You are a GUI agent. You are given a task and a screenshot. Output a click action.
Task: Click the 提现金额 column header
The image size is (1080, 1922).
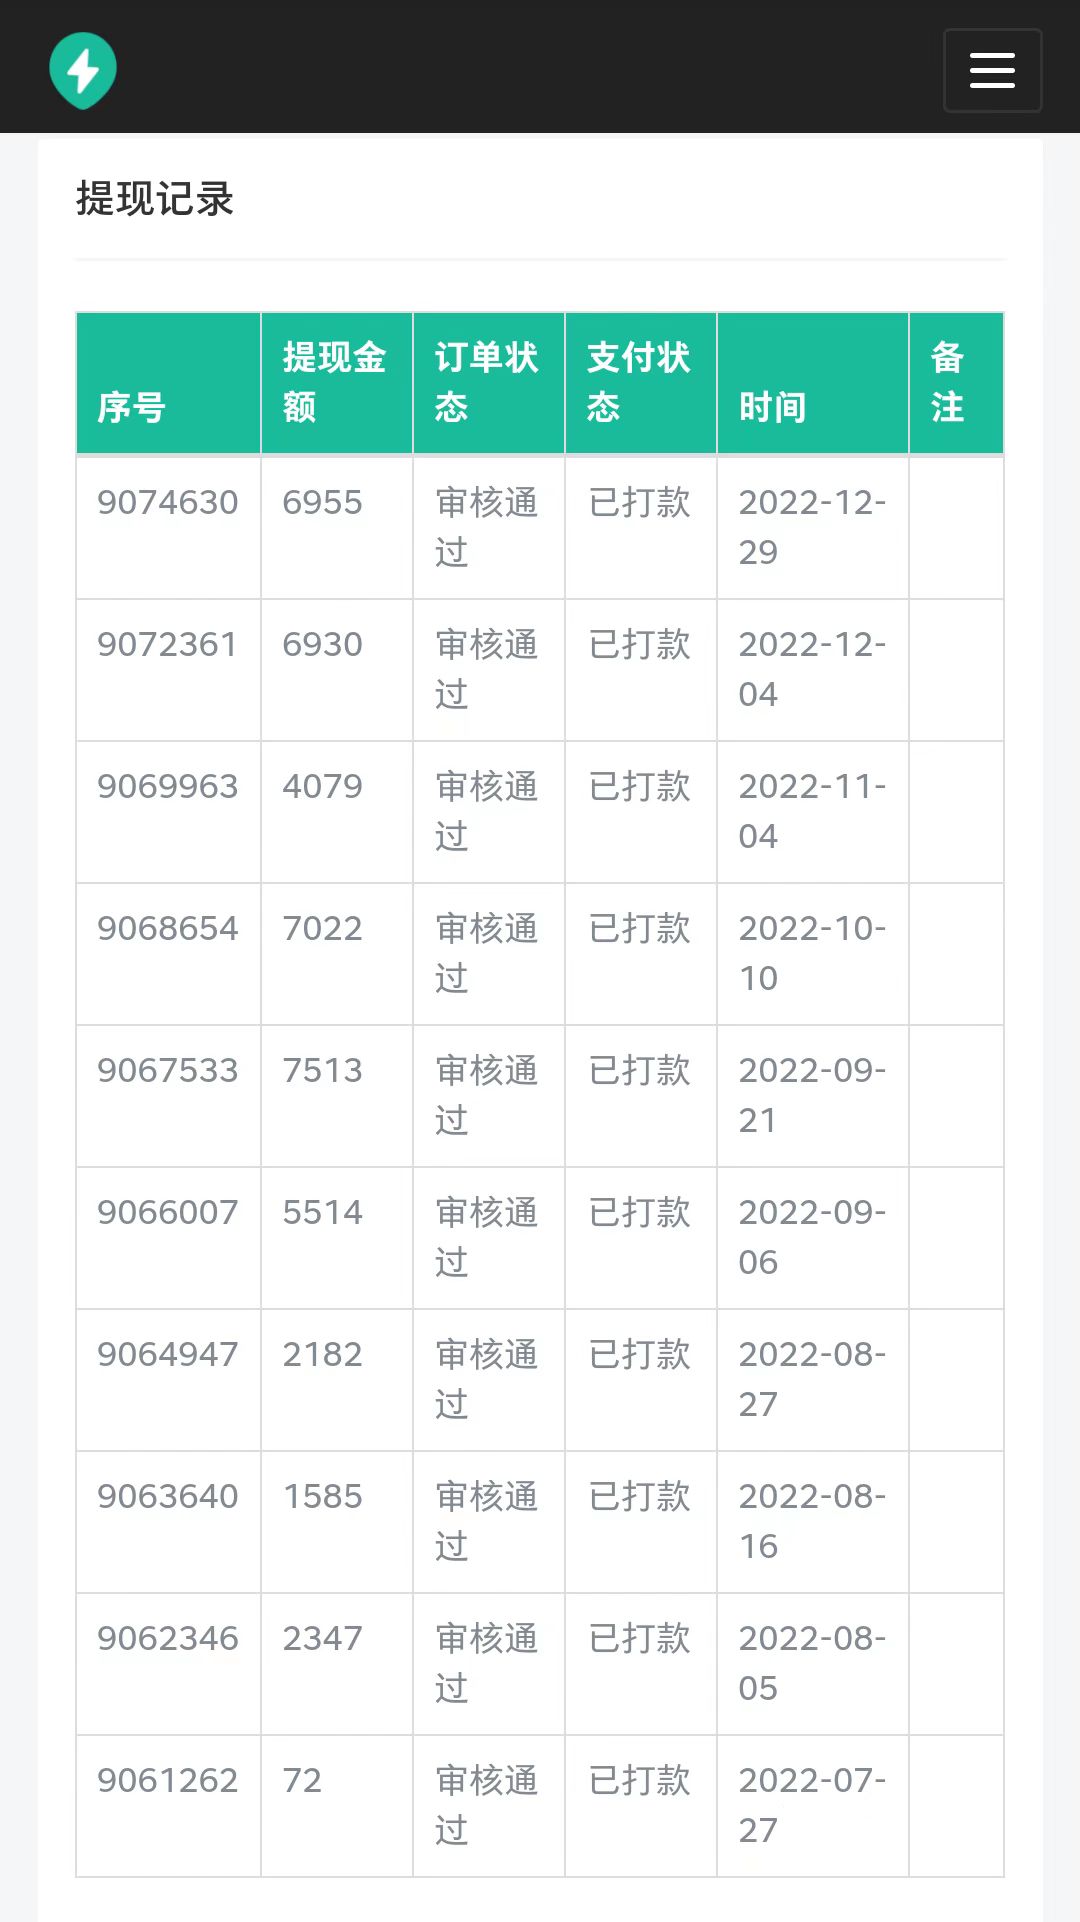point(334,382)
